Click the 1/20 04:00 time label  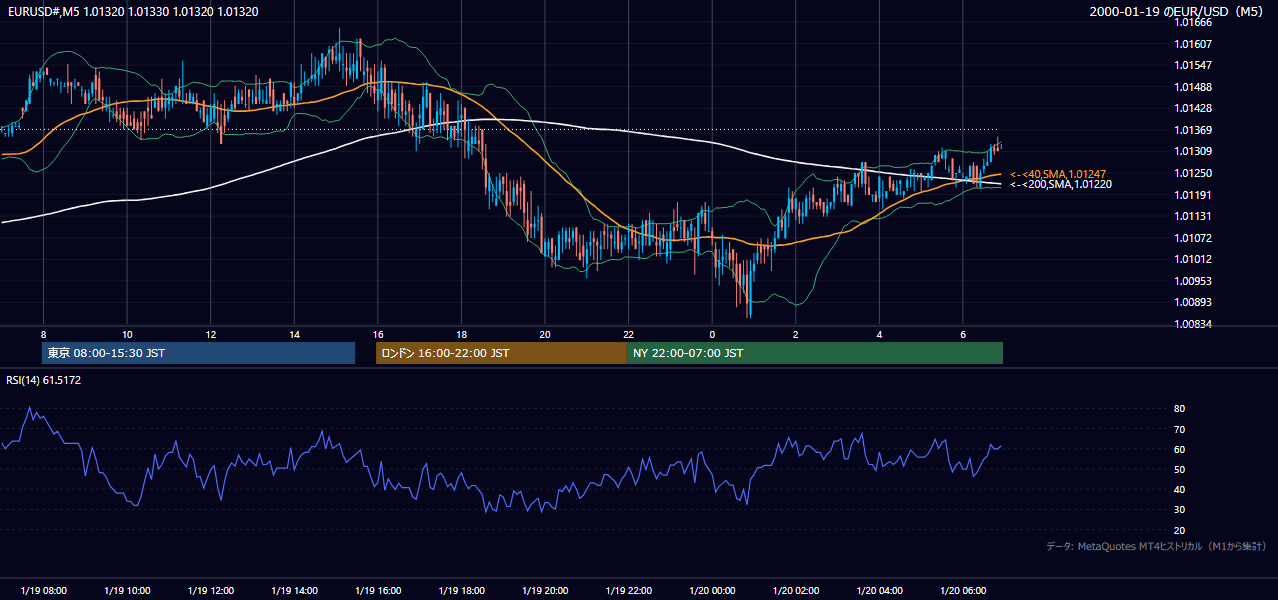[x=879, y=590]
